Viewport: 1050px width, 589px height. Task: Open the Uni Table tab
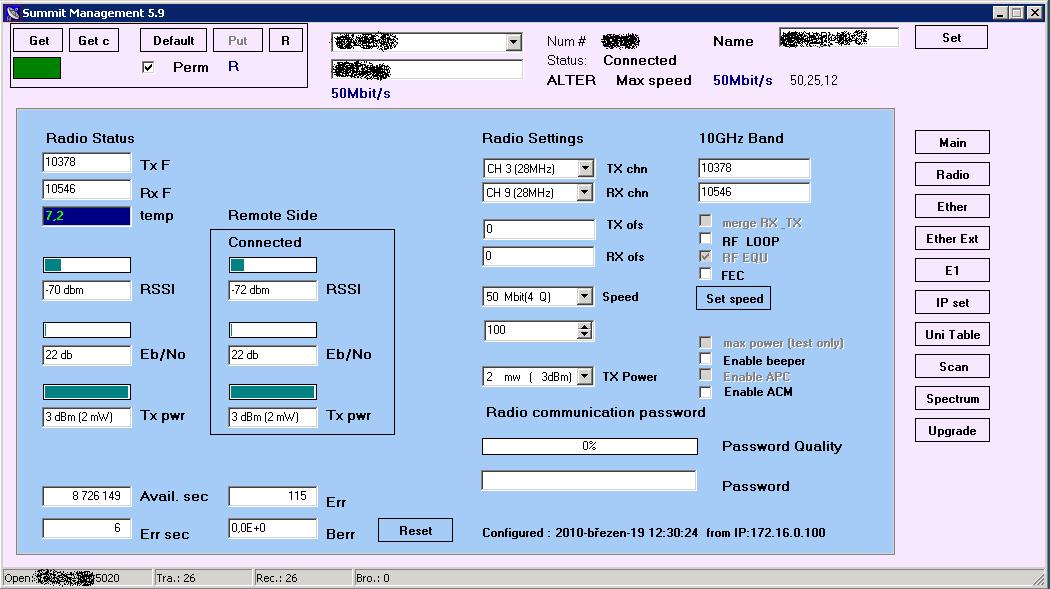[x=952, y=335]
